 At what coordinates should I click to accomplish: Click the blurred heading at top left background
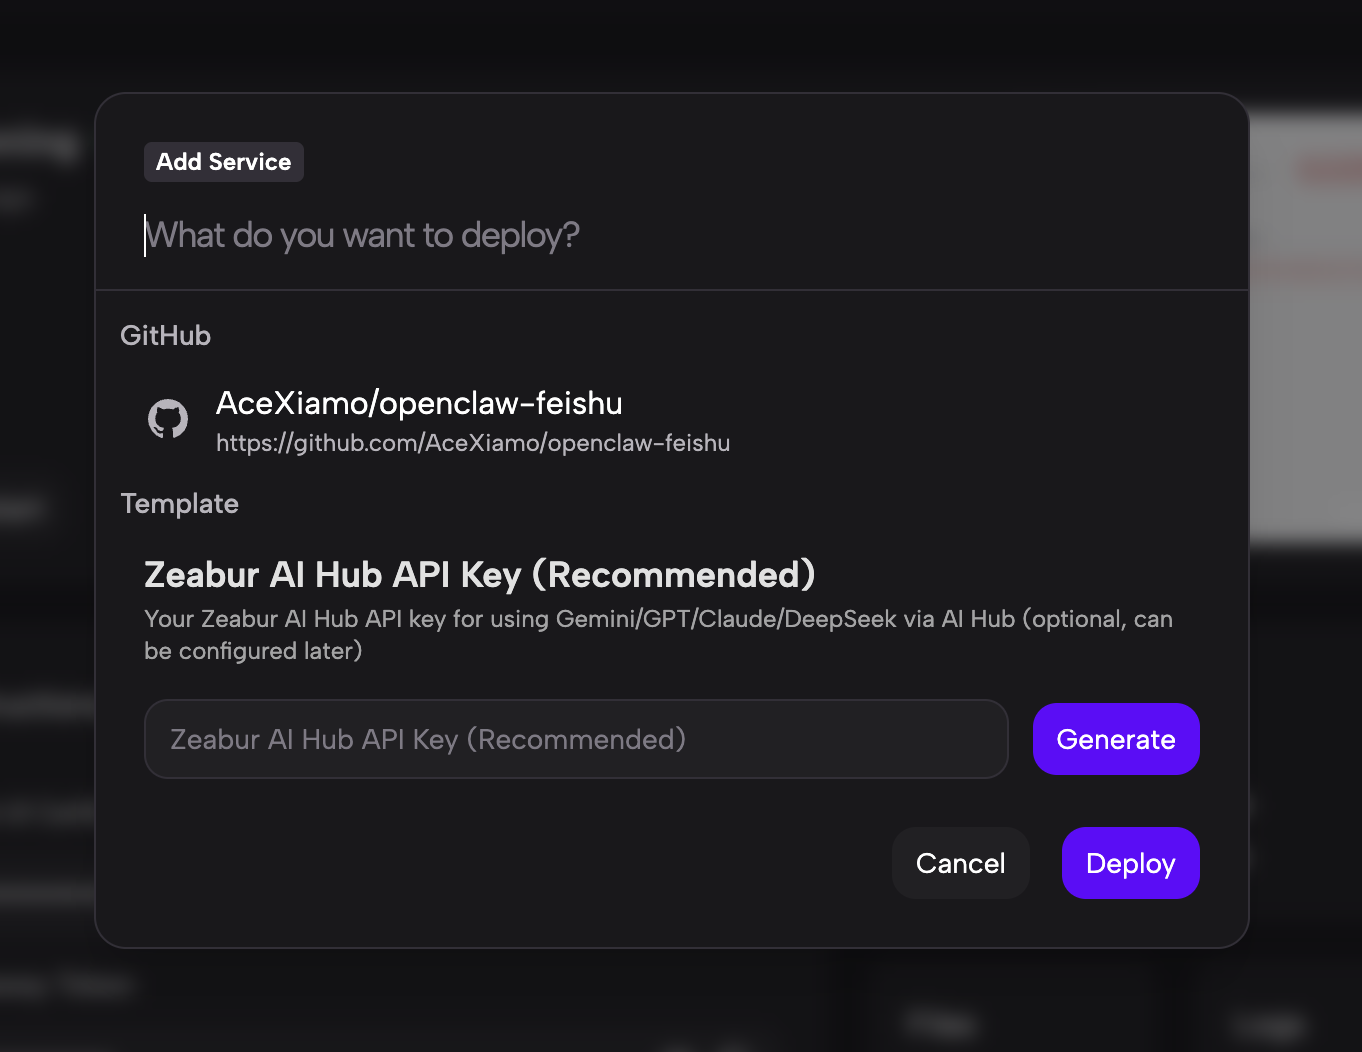coord(40,145)
